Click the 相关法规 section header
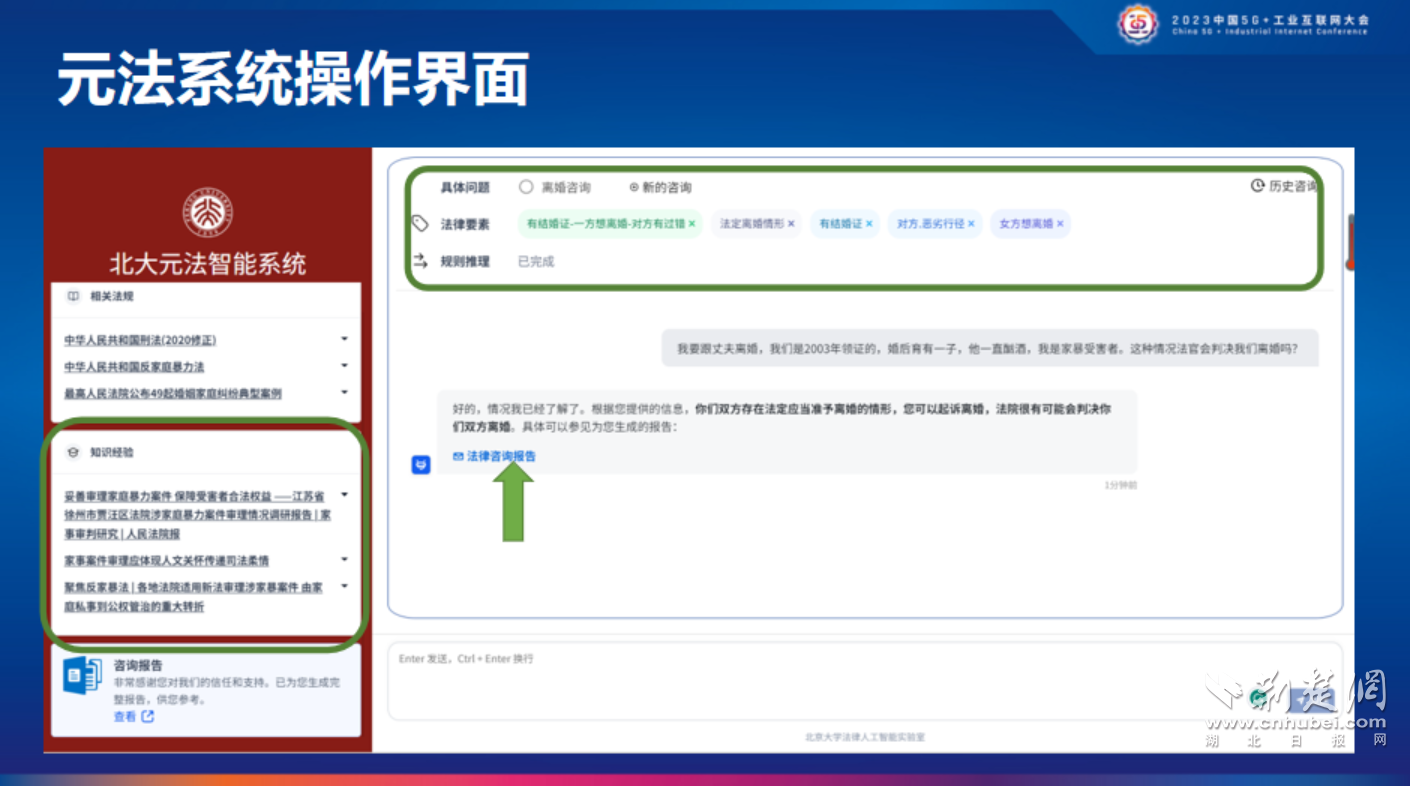 (x=112, y=297)
